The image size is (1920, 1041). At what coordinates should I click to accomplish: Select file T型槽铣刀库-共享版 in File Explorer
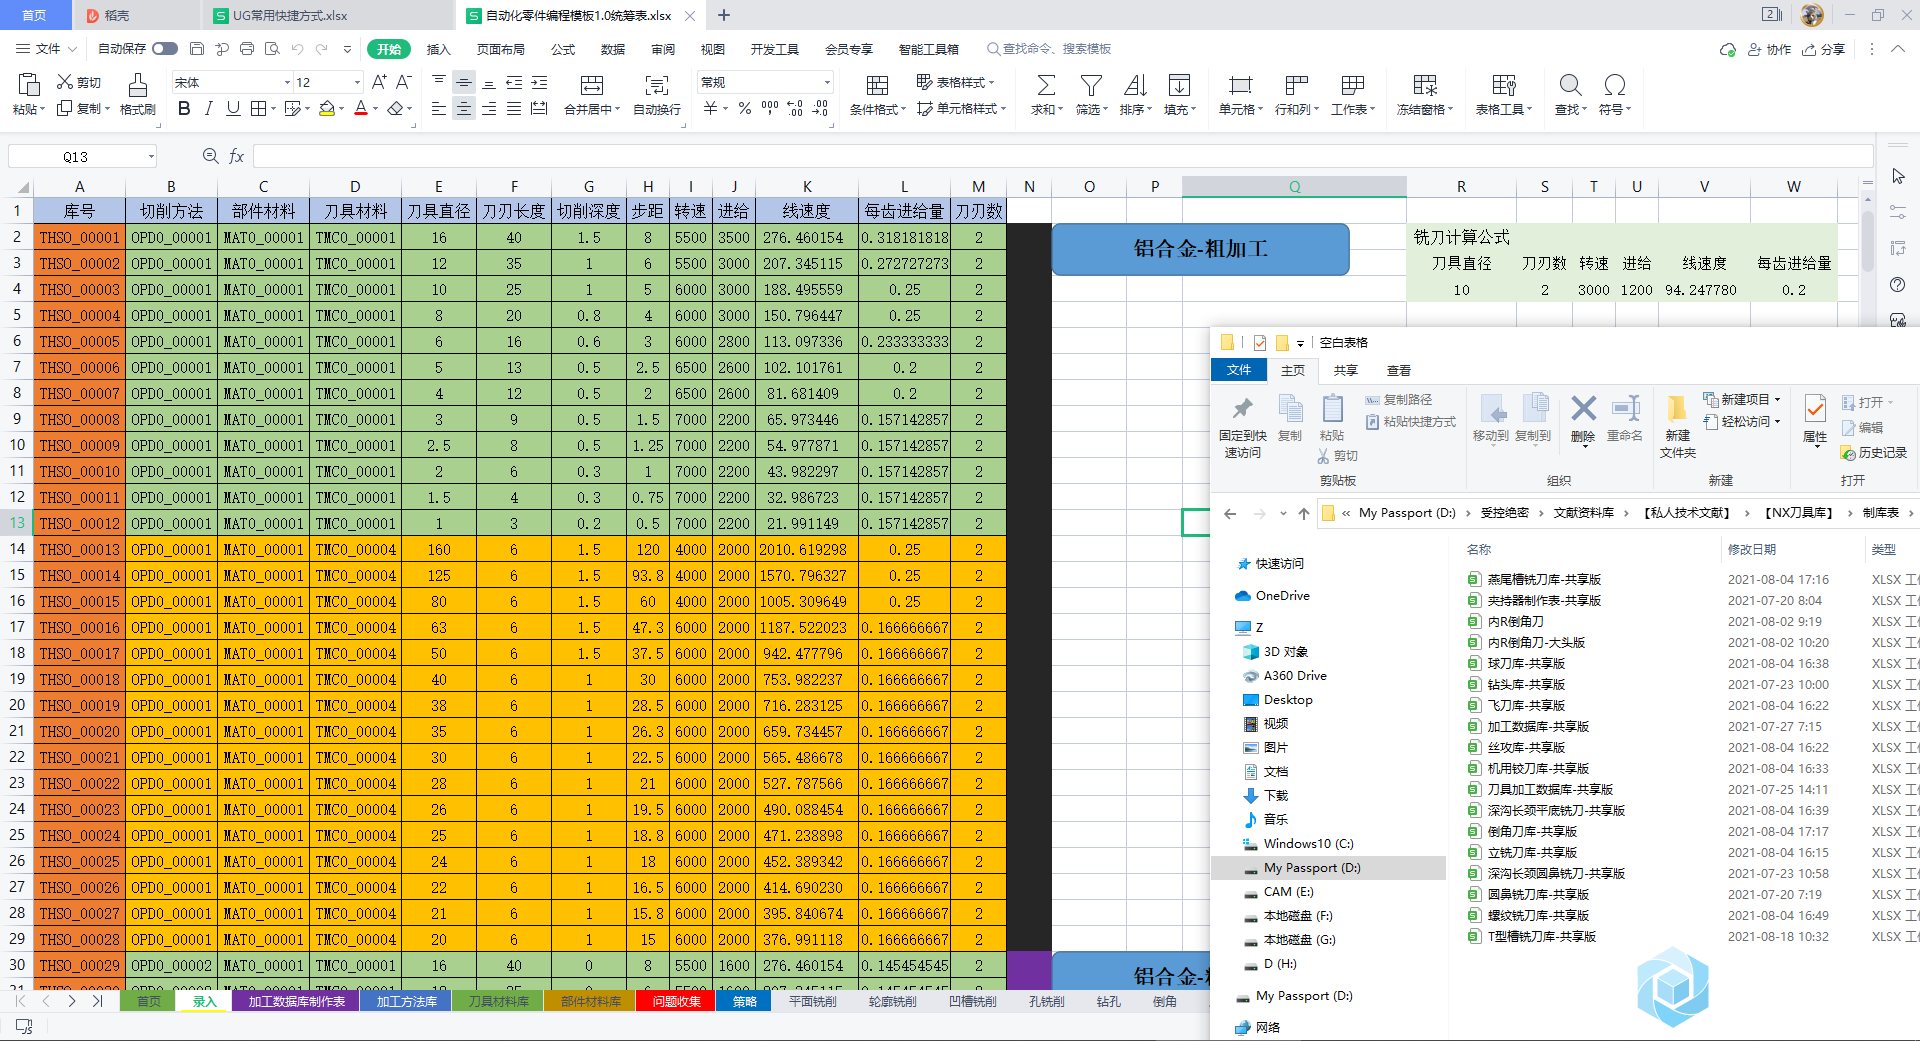(1541, 936)
